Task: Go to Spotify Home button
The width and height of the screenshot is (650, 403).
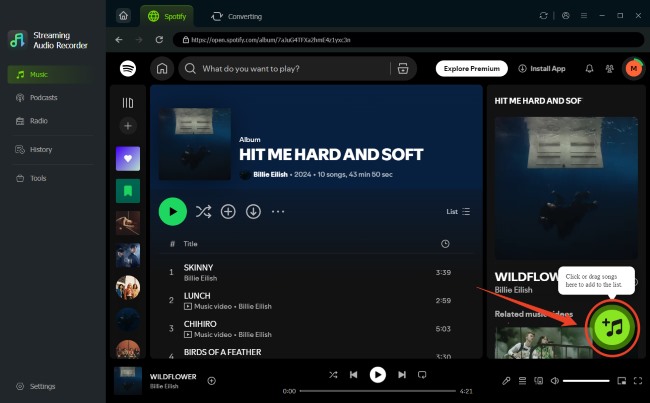Action: tap(162, 68)
